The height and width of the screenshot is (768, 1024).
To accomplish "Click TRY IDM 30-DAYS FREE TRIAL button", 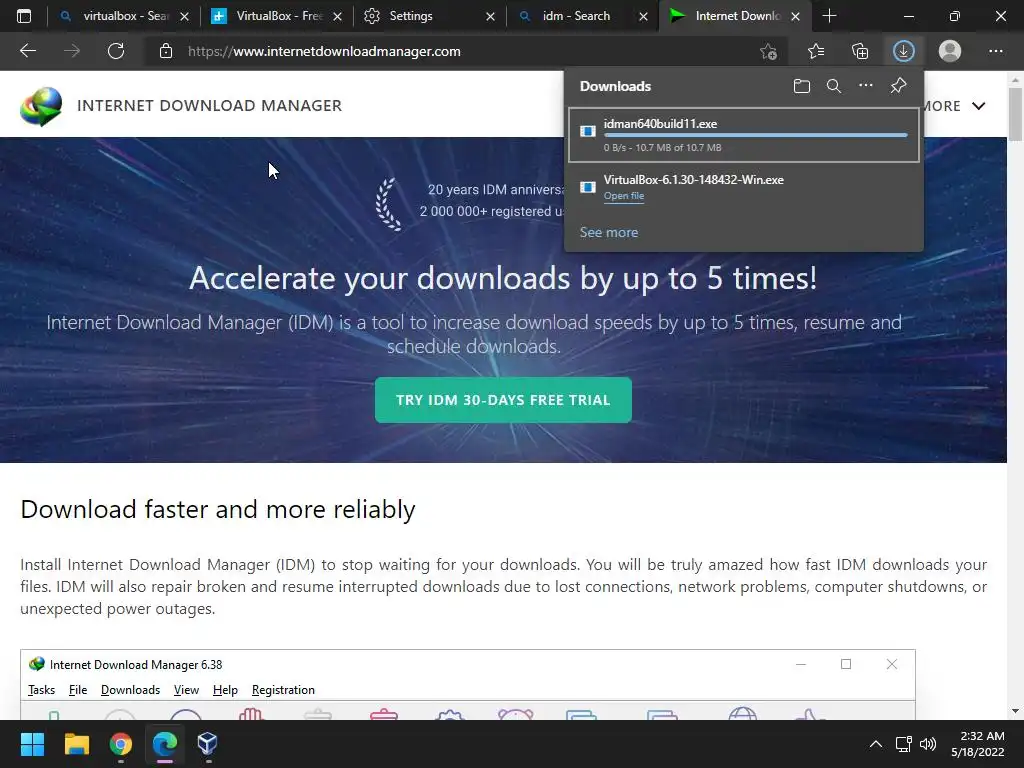I will pyautogui.click(x=503, y=400).
